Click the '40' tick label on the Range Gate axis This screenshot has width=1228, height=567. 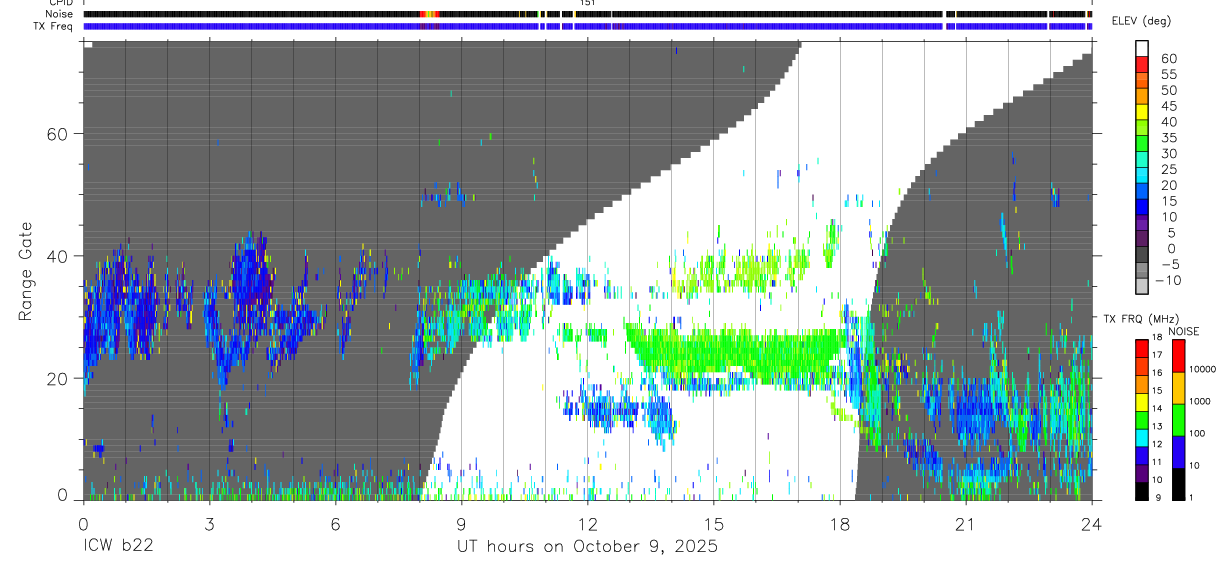click(56, 256)
